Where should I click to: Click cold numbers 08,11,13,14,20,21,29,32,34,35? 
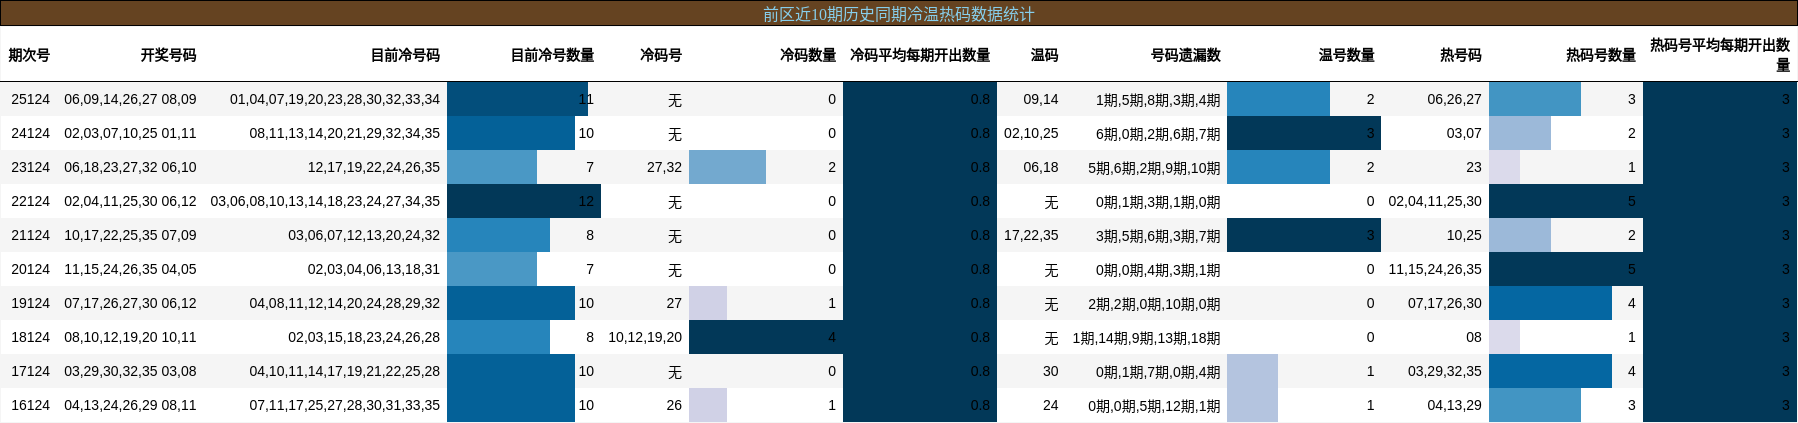[345, 133]
